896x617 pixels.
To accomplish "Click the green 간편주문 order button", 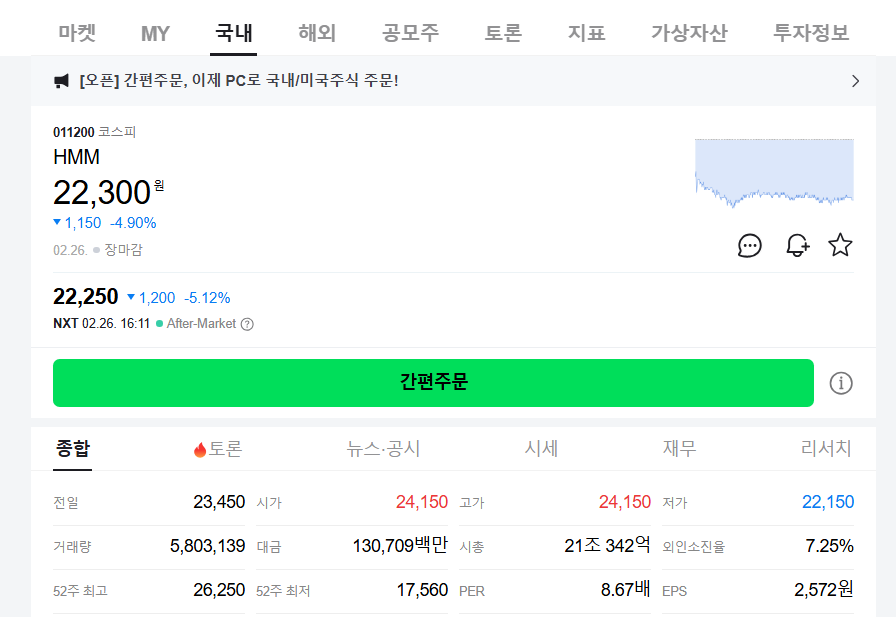I will point(433,383).
